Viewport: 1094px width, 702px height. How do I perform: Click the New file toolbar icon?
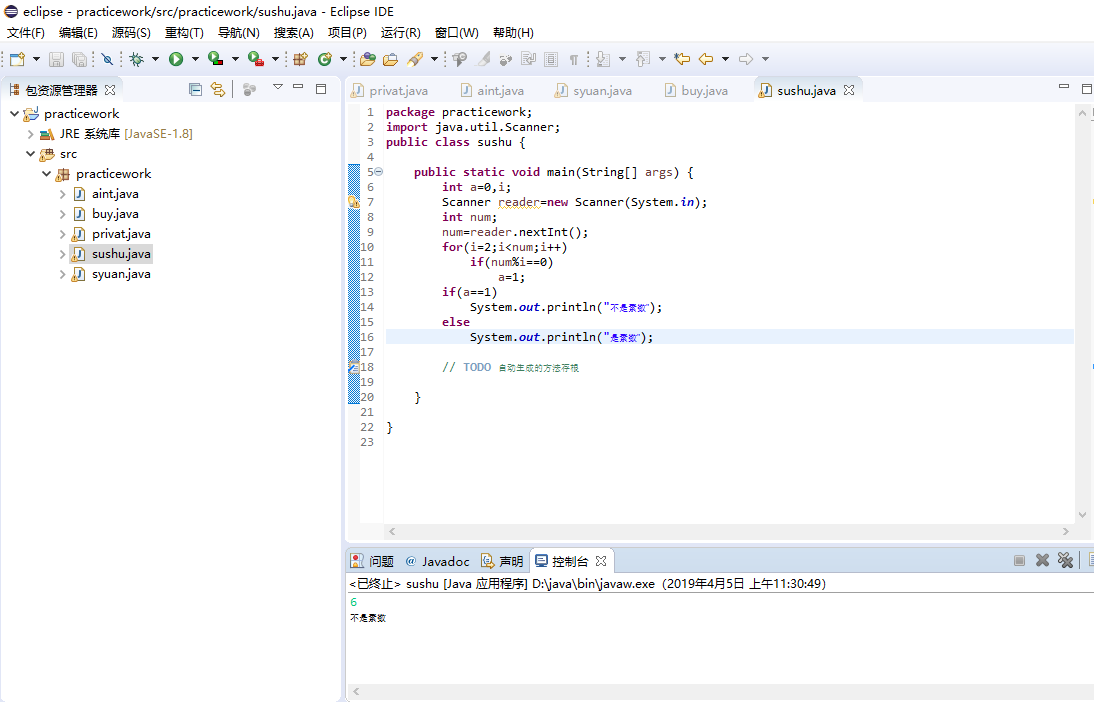16,59
